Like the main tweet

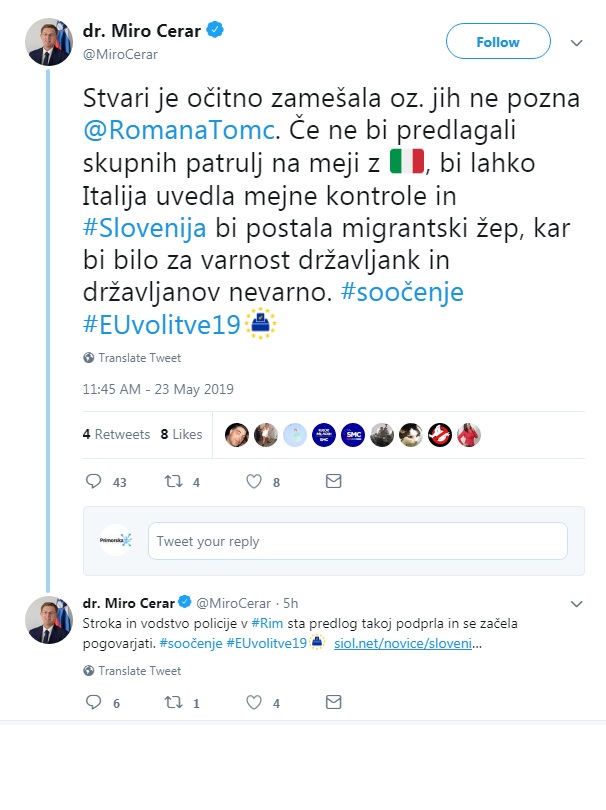coord(253,481)
